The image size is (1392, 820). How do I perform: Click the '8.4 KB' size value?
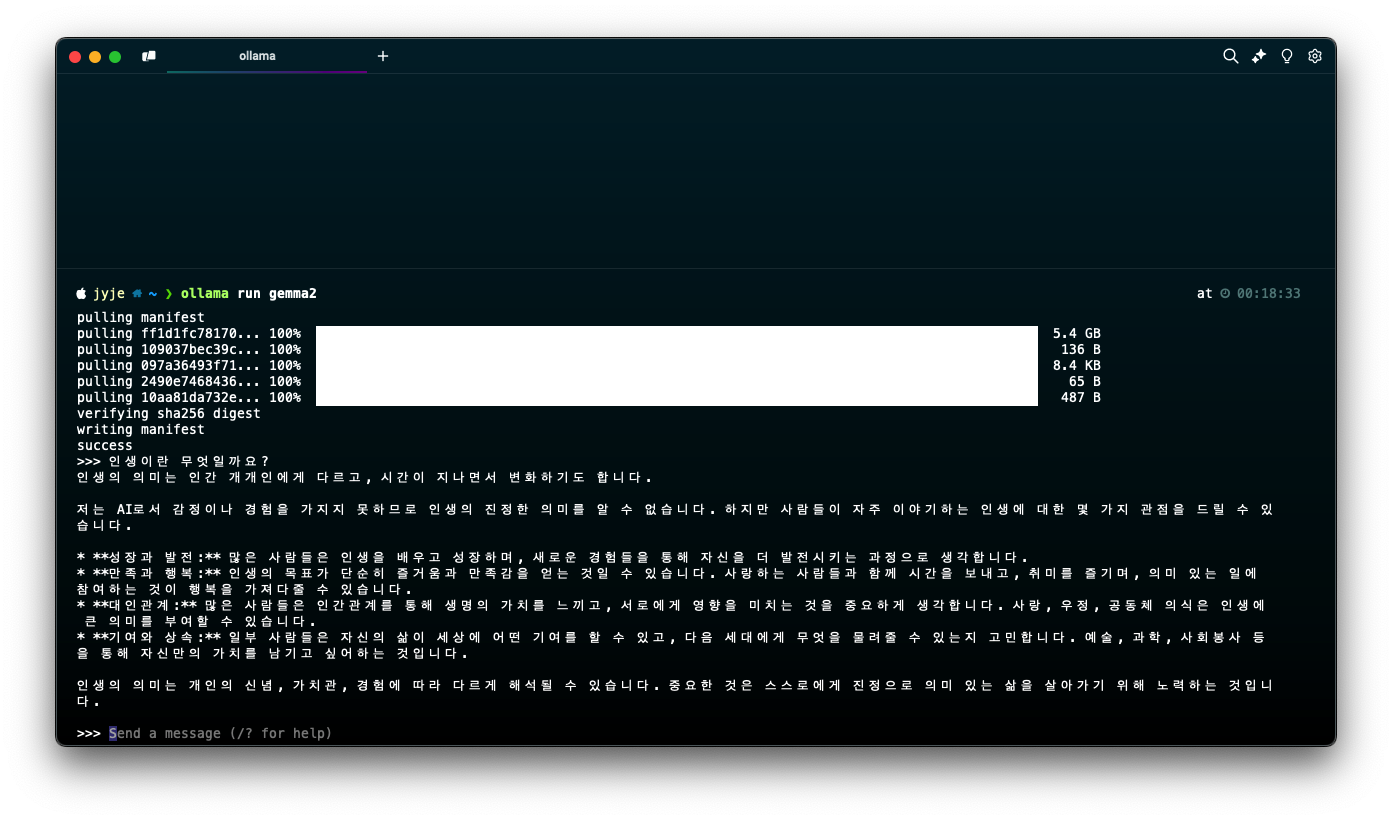[1076, 365]
